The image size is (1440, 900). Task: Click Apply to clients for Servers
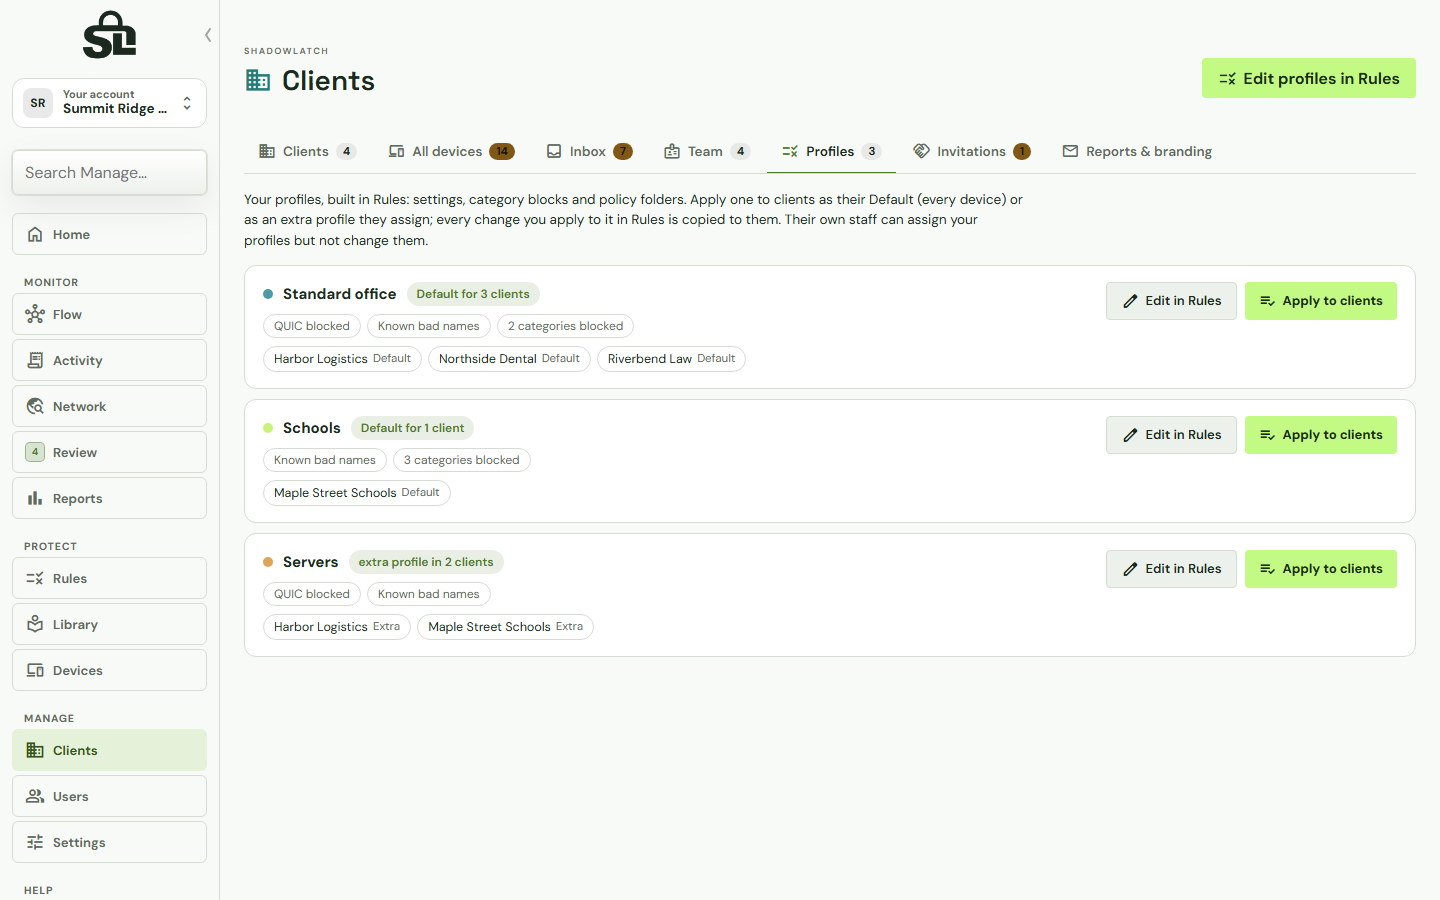tap(1320, 568)
